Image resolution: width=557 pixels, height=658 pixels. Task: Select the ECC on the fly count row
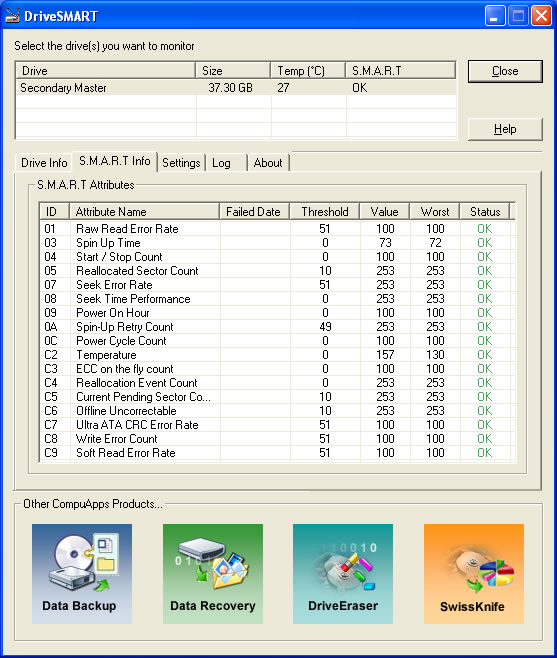click(x=277, y=369)
